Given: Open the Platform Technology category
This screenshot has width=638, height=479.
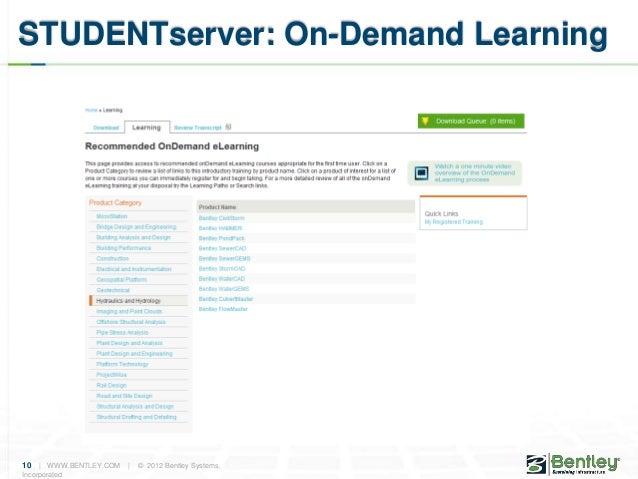Looking at the screenshot, I should coord(122,364).
